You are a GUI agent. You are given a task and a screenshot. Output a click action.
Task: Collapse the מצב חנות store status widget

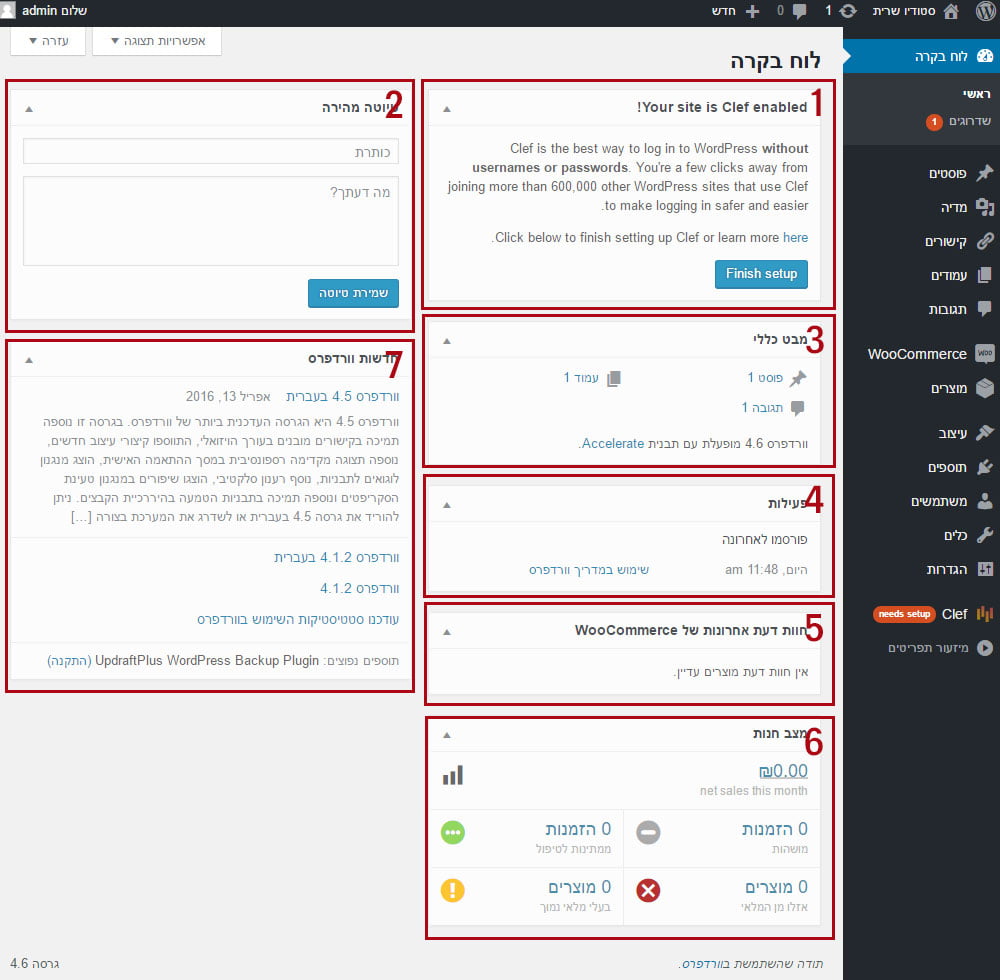[446, 735]
